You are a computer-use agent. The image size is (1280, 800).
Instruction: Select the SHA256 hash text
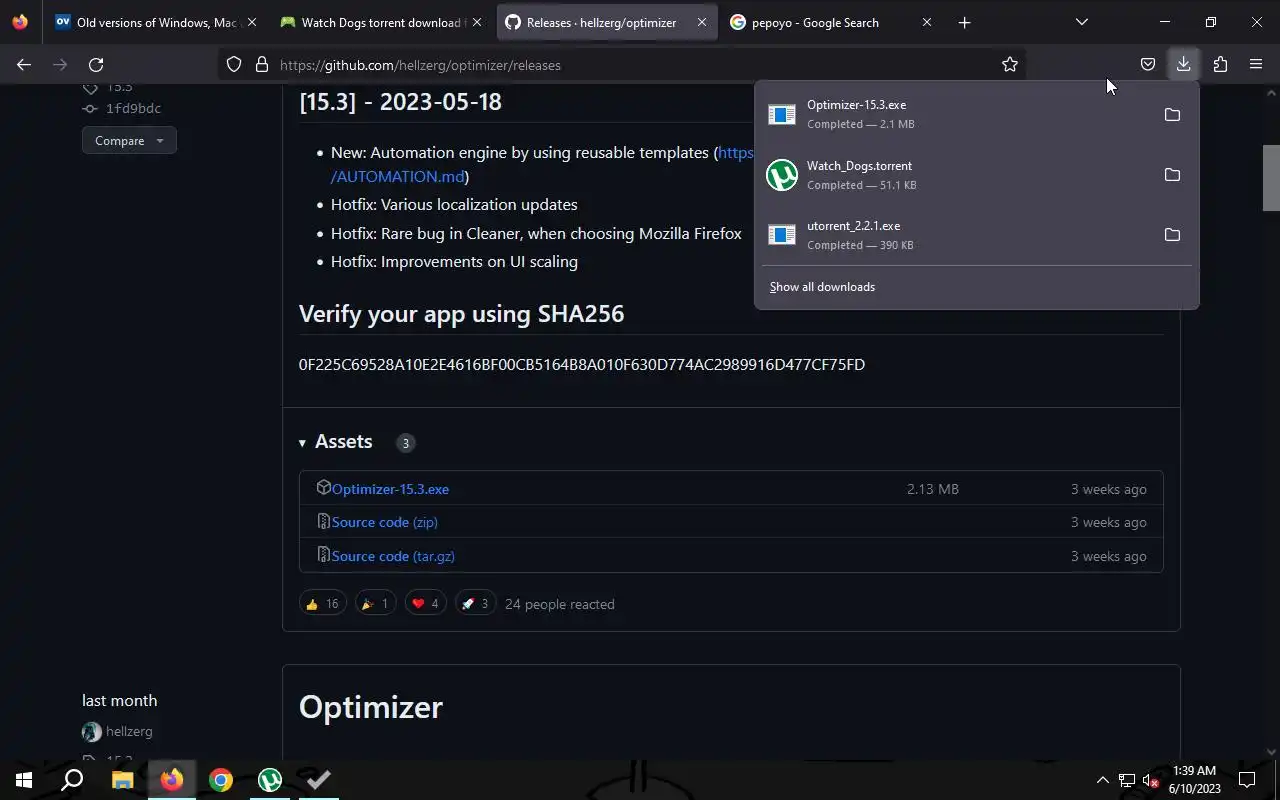[x=582, y=364]
